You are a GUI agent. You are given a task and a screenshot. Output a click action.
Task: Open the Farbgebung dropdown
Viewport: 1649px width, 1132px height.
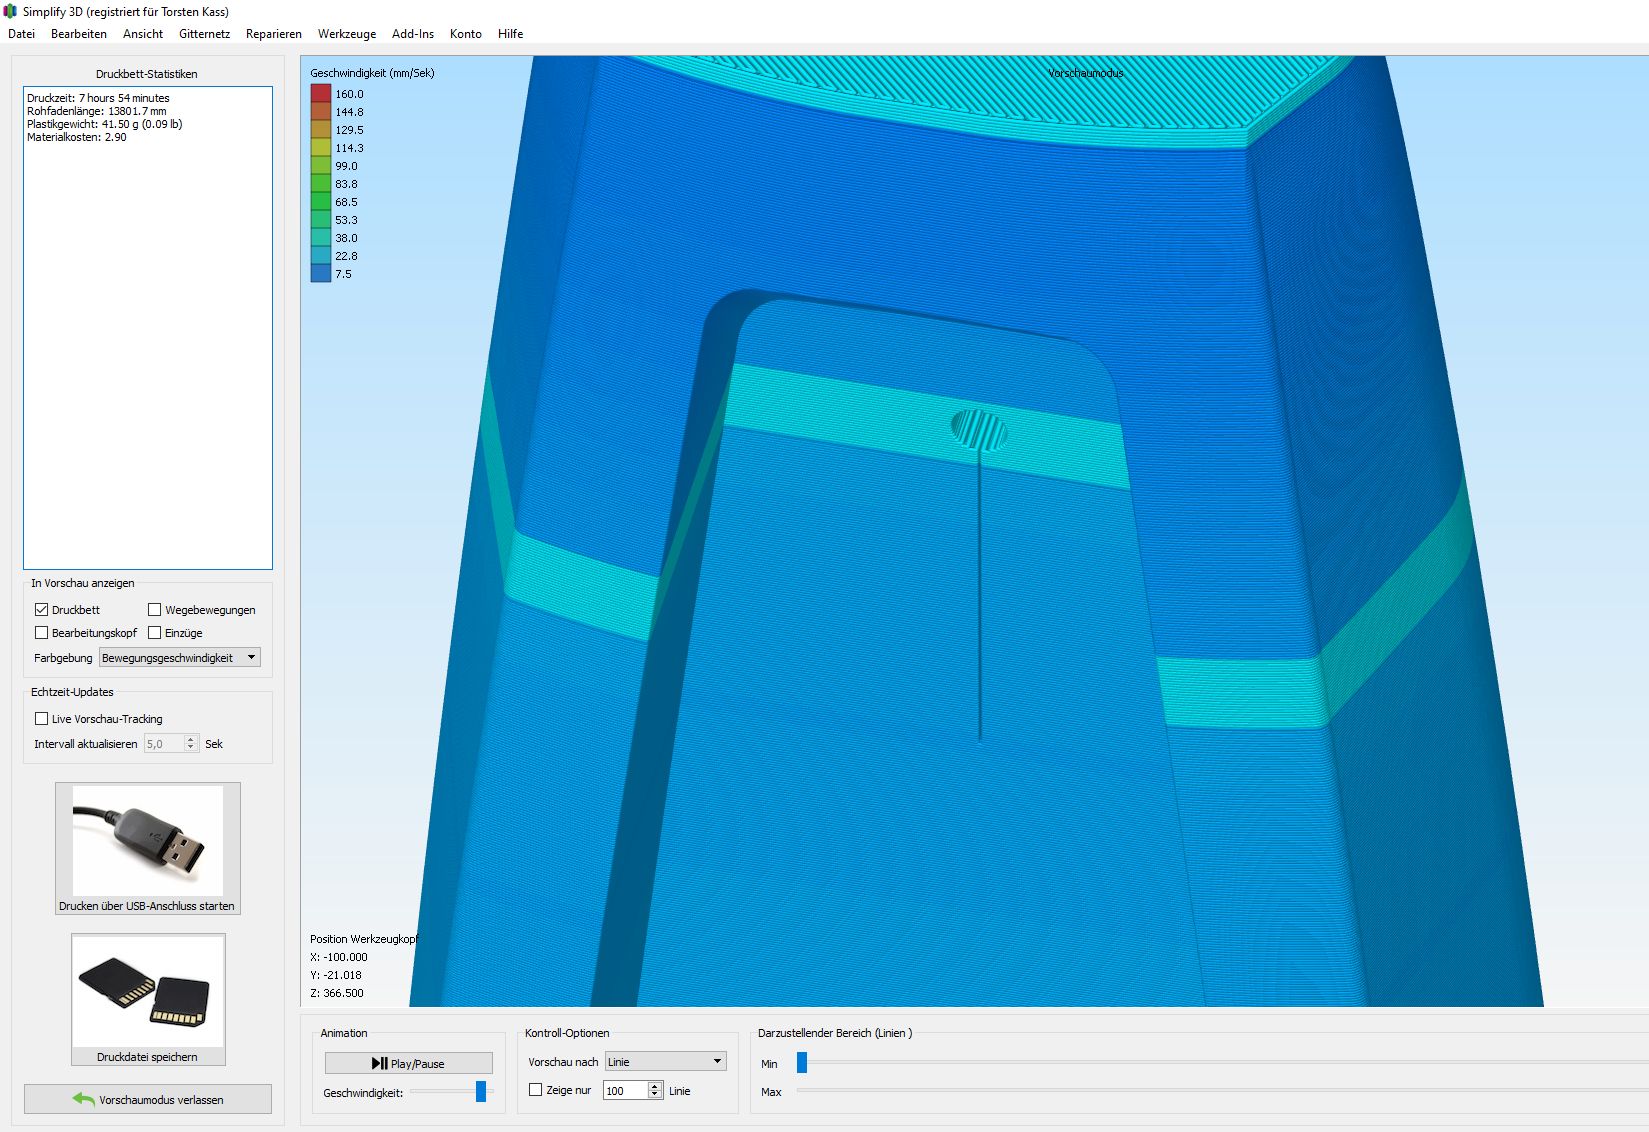pyautogui.click(x=180, y=657)
